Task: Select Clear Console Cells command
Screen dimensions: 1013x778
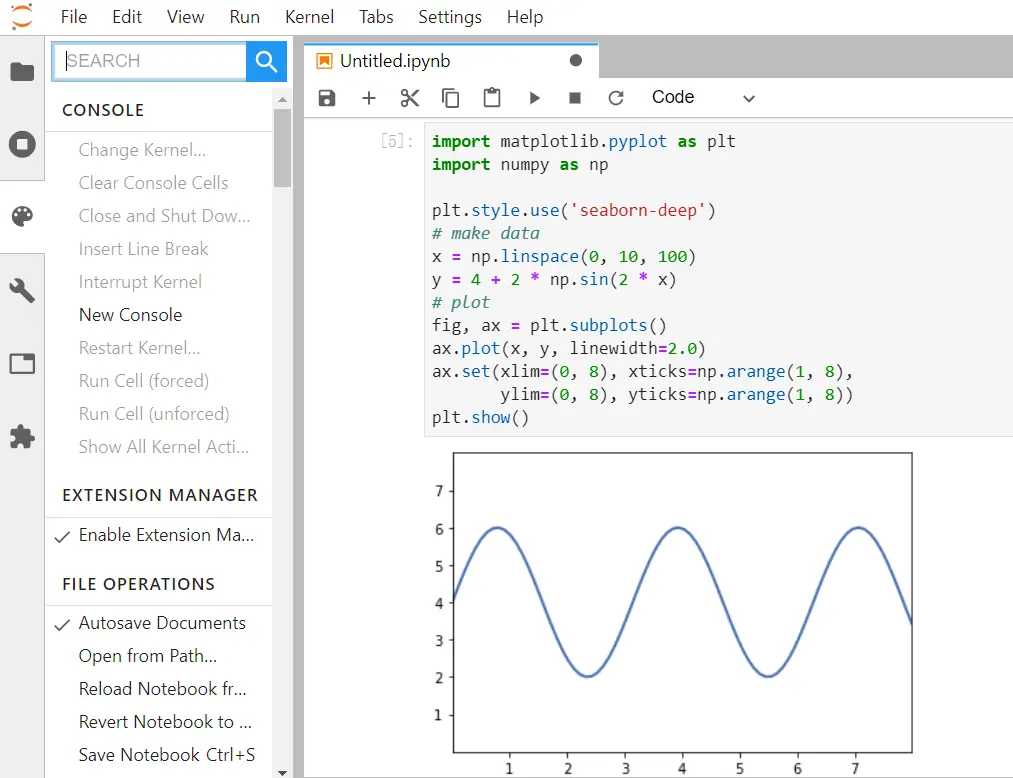Action: click(x=158, y=184)
